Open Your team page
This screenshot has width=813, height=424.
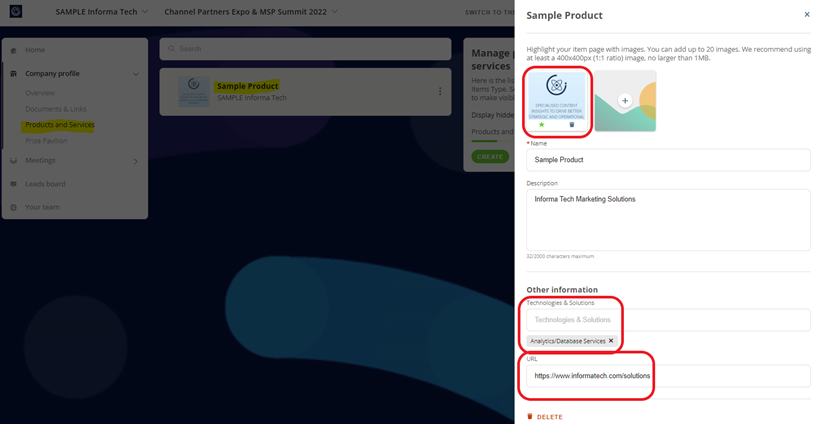(x=42, y=207)
